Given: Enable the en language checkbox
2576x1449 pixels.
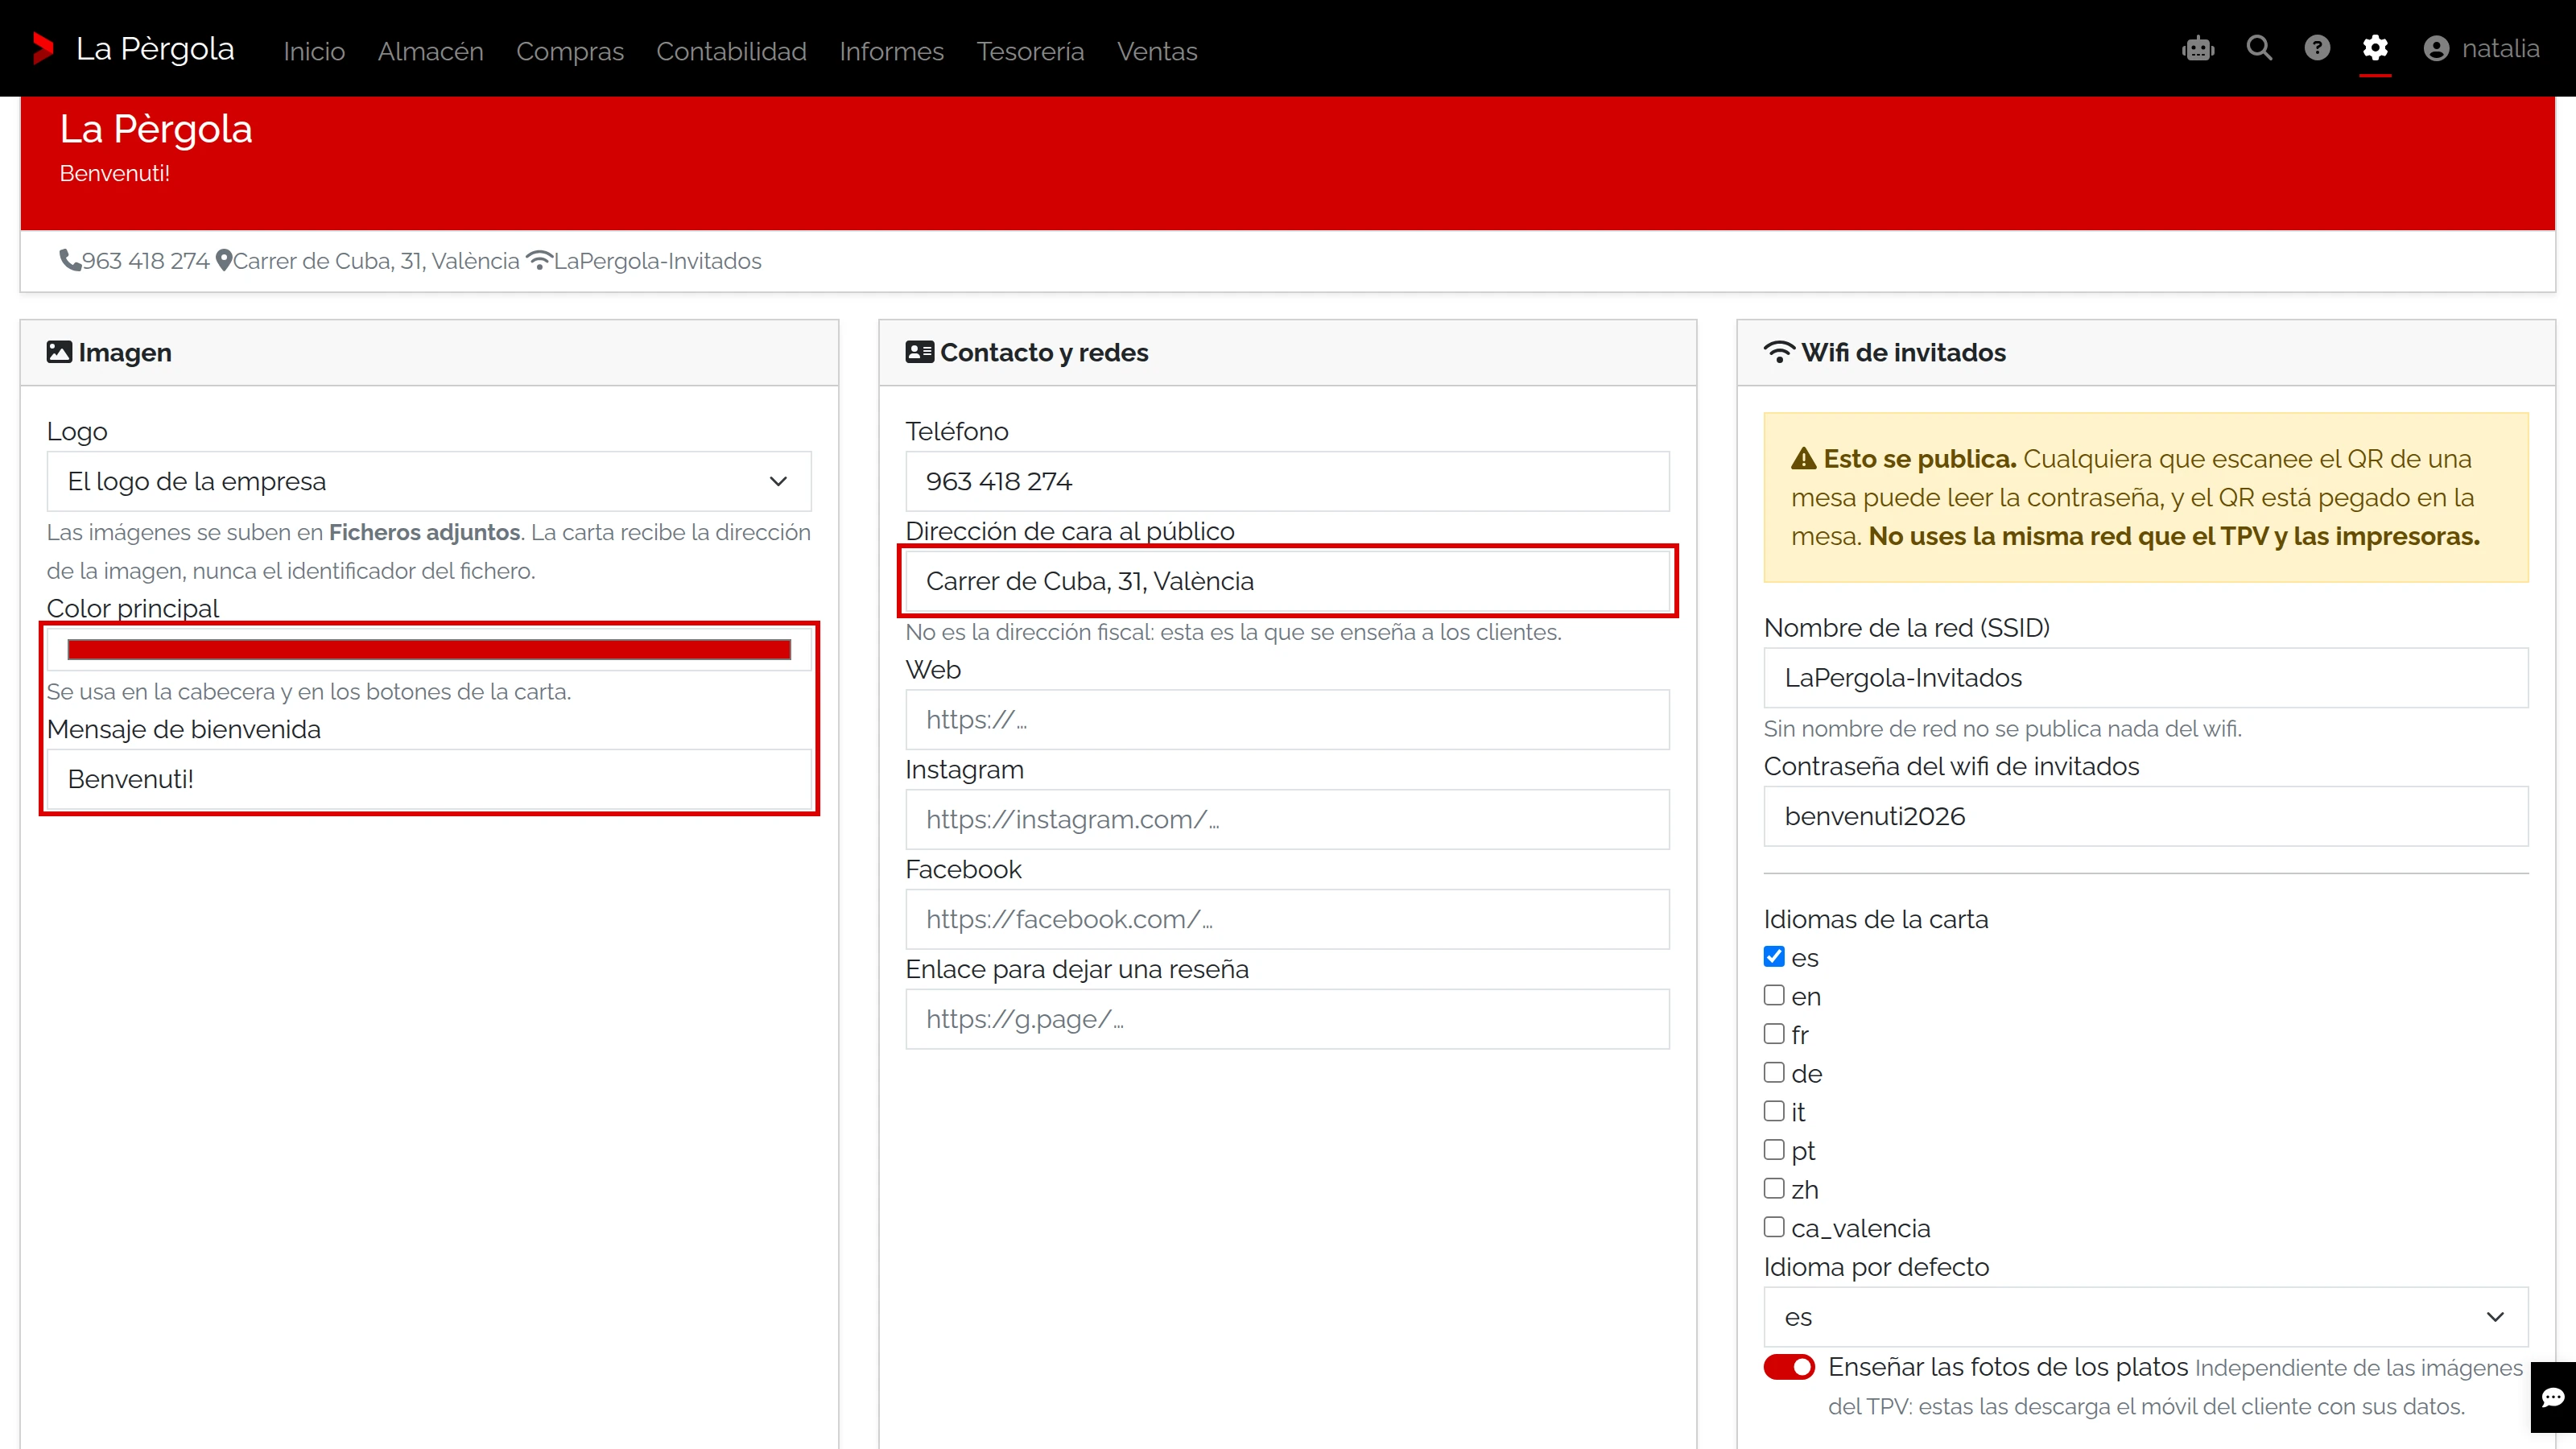Looking at the screenshot, I should pyautogui.click(x=1774, y=996).
